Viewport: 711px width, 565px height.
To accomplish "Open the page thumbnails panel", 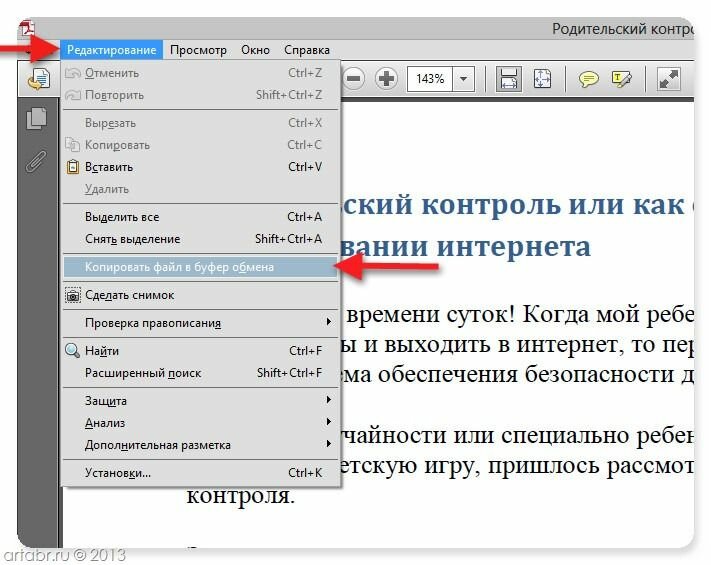I will [37, 118].
